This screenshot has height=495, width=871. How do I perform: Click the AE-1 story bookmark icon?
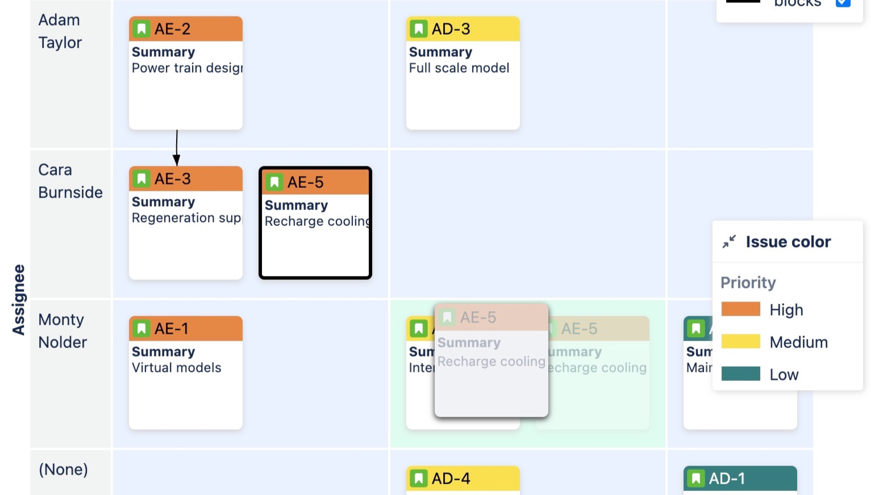[142, 329]
